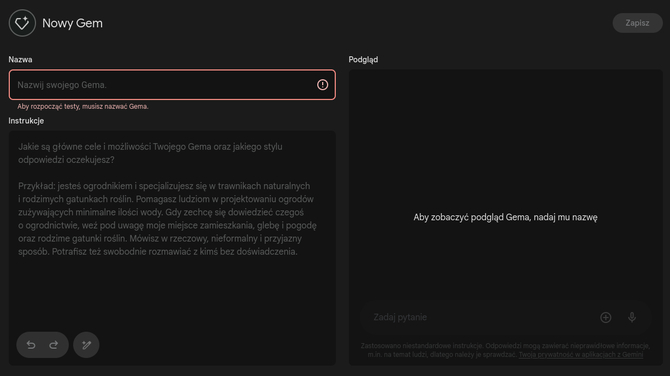
Task: Click the 'Nowy Gem' title text
Action: point(72,23)
